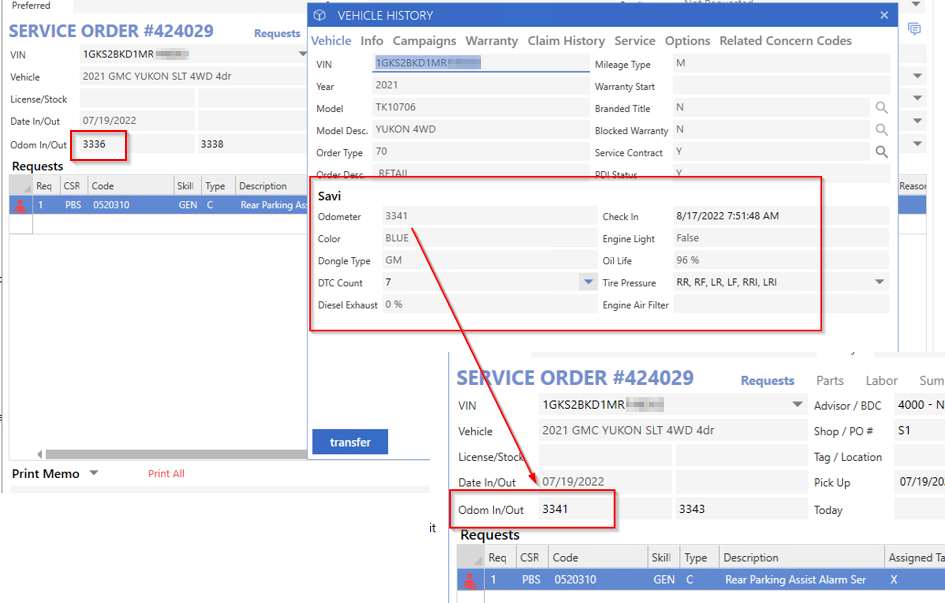This screenshot has height=603, width=945.
Task: Click the horizontal scrollbar under Requests grid
Action: 177,454
